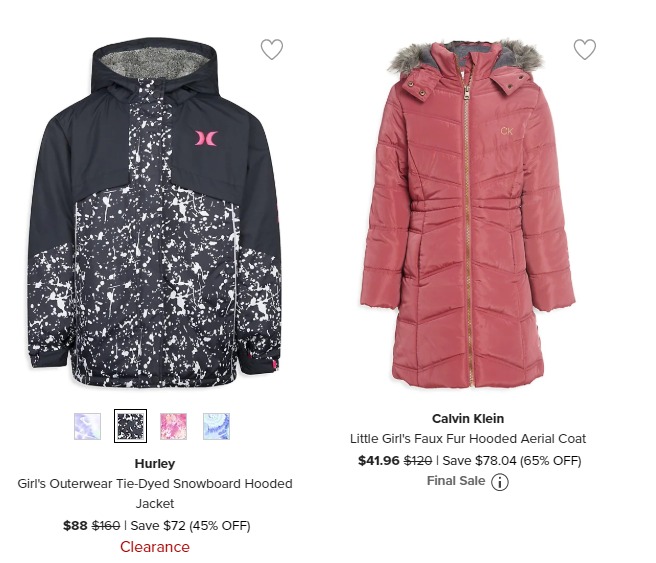Click the Save $78.04 (65% OFF) text

[512, 461]
